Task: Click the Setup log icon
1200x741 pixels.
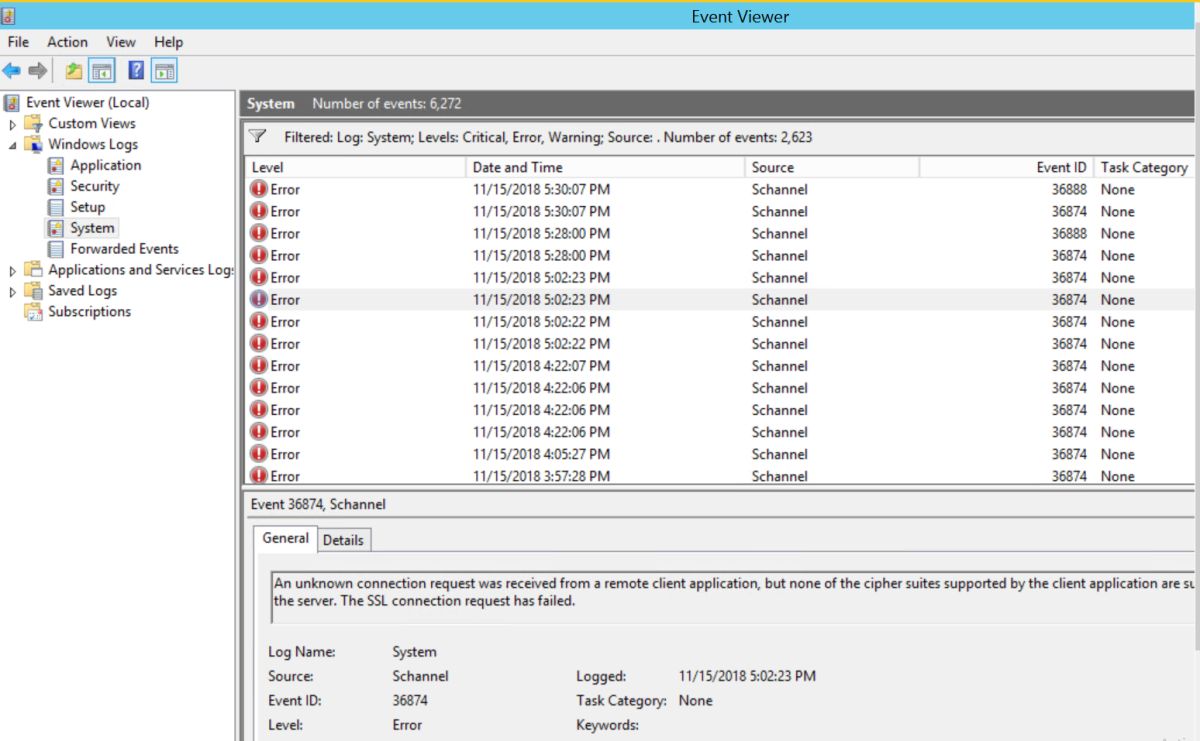Action: [56, 208]
